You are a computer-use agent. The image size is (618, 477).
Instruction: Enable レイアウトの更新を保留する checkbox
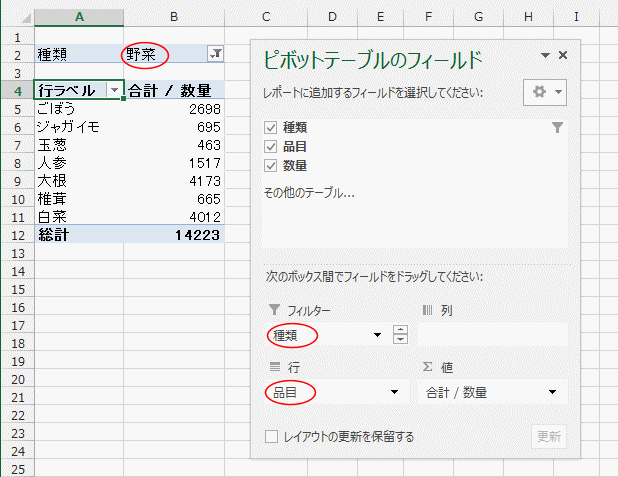271,436
